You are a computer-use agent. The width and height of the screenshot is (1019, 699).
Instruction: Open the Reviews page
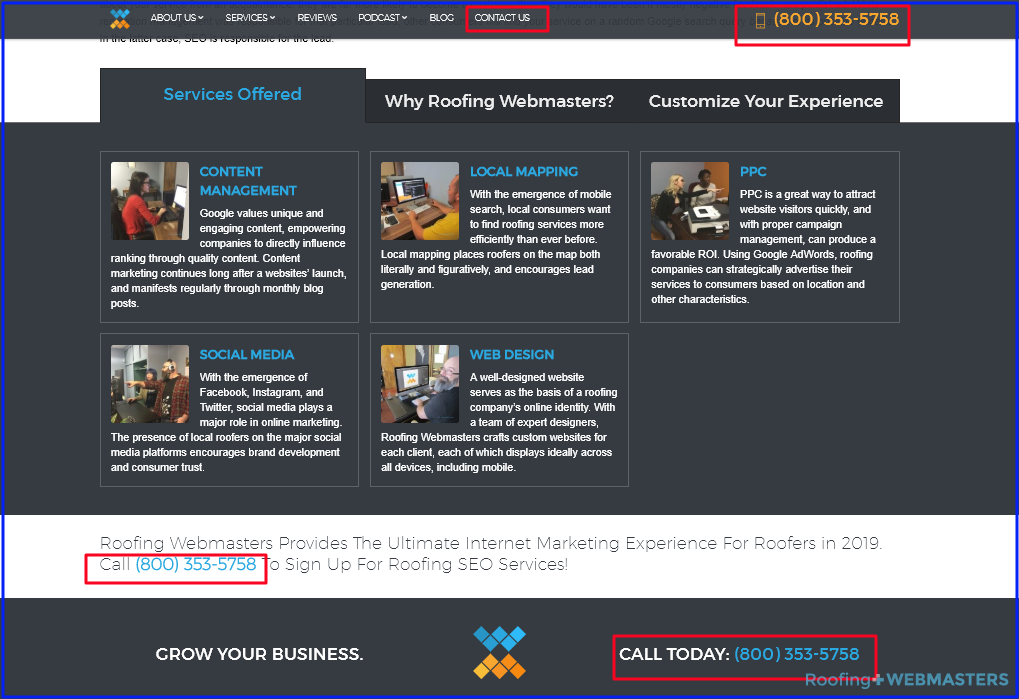pos(317,18)
